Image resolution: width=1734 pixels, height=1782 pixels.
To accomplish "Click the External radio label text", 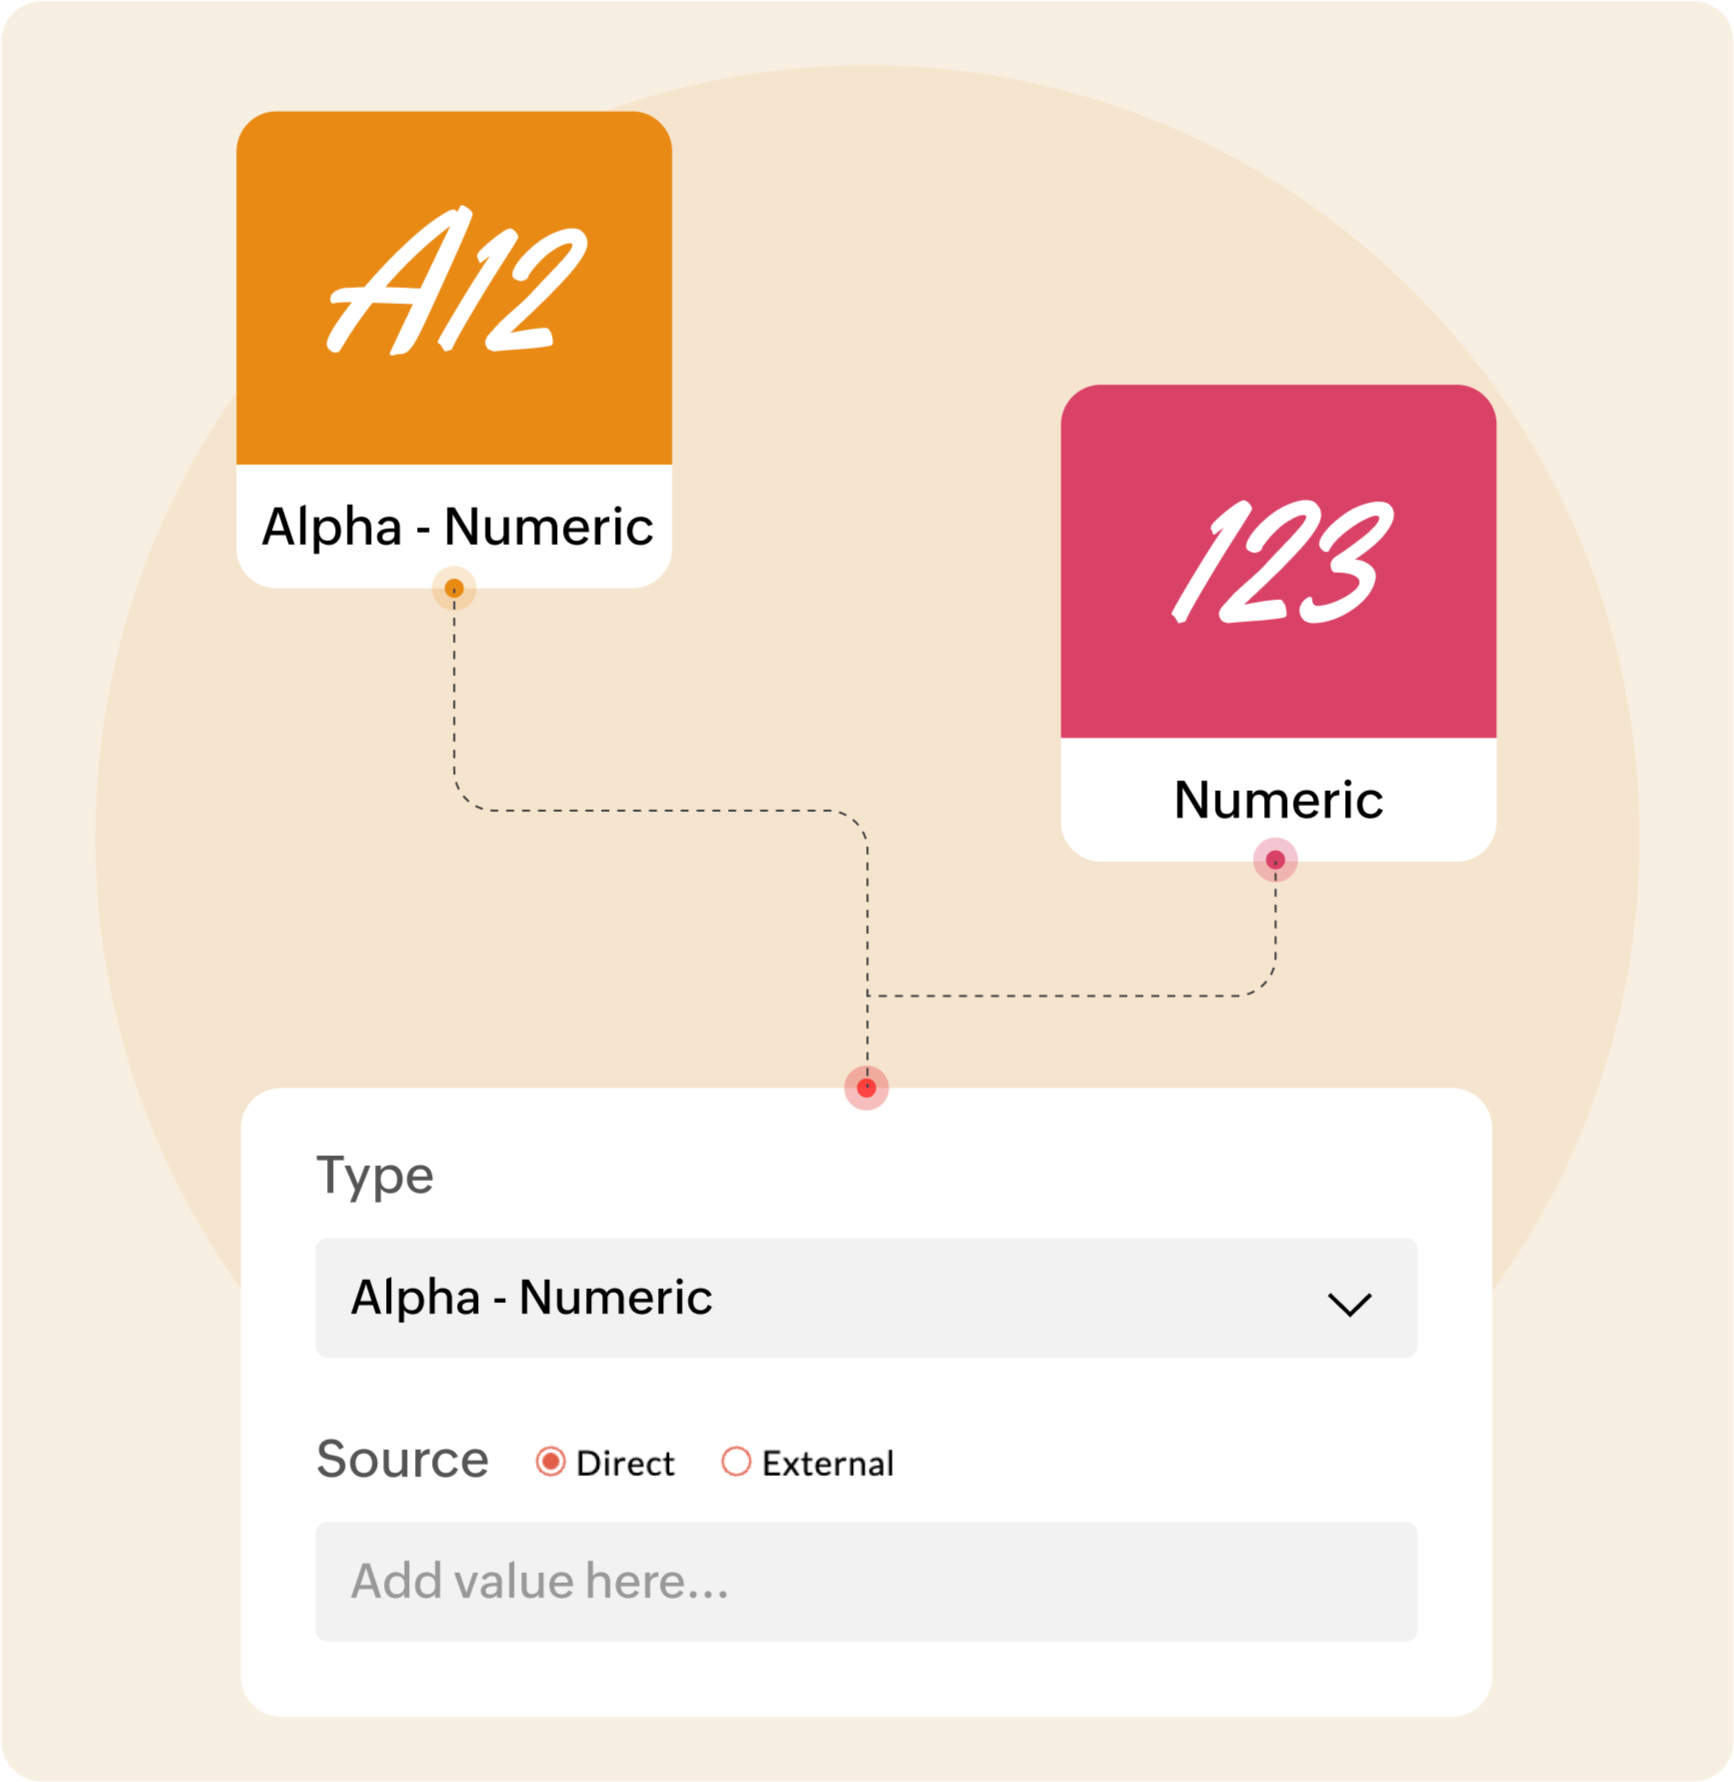I will click(x=828, y=1464).
